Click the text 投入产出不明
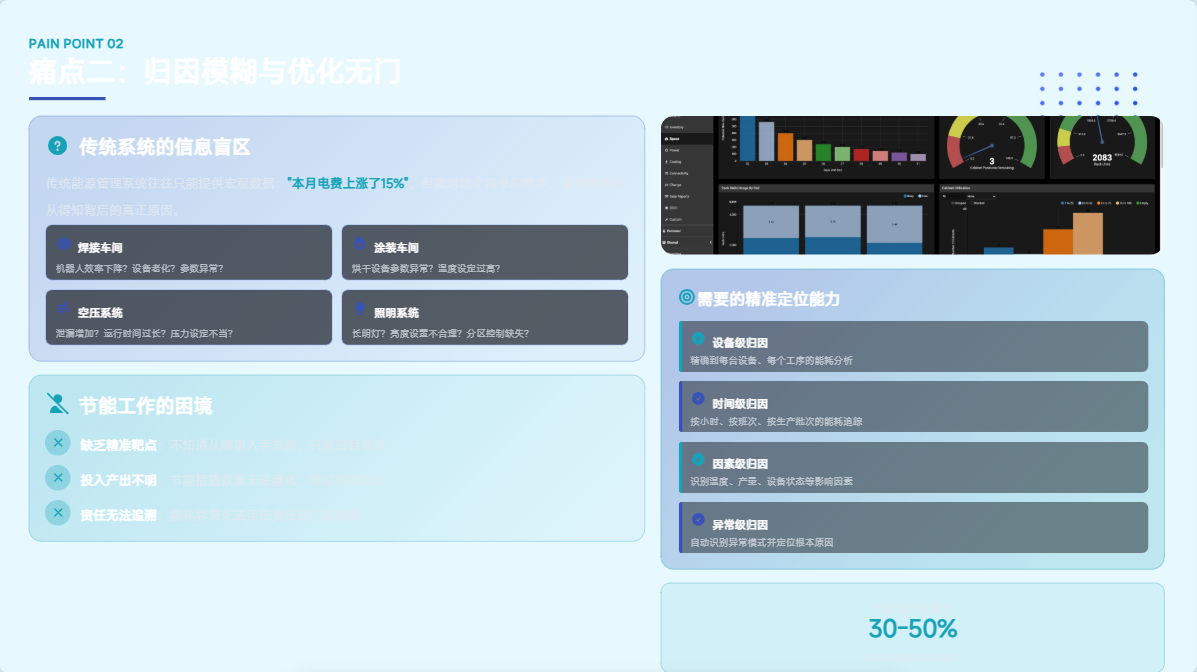The image size is (1197, 672). [x=118, y=480]
